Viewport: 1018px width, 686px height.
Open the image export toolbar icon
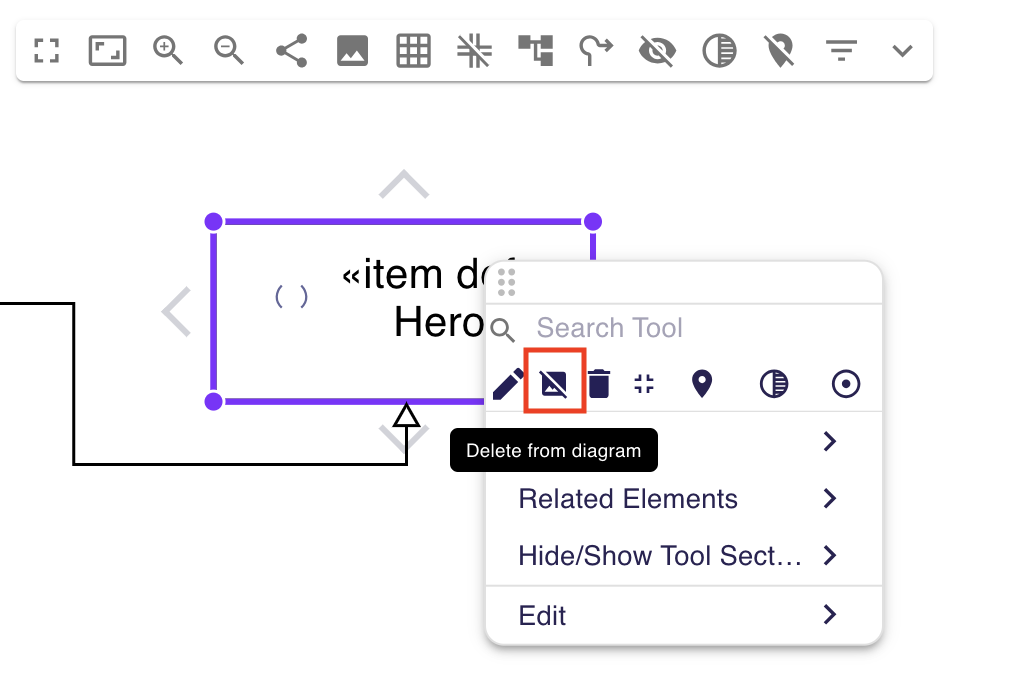352,50
